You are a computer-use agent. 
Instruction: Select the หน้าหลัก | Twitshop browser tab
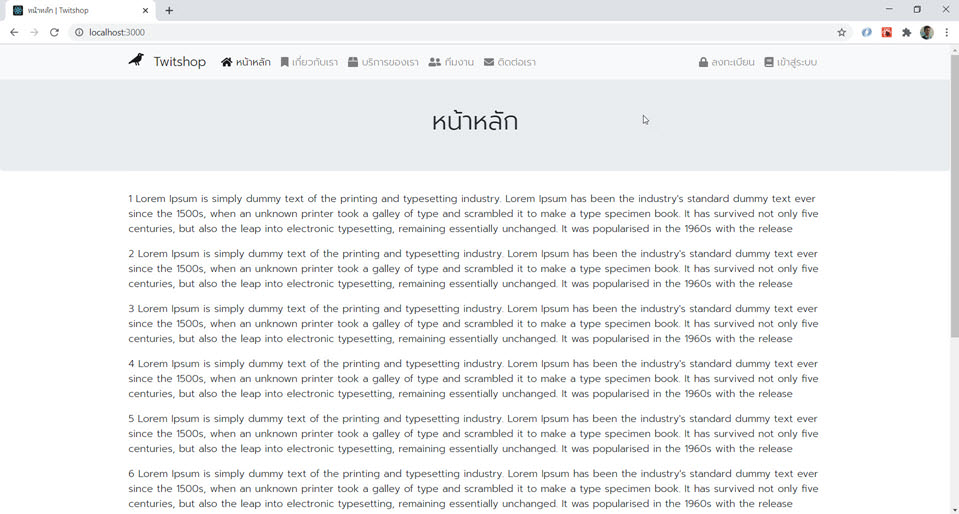(80, 10)
